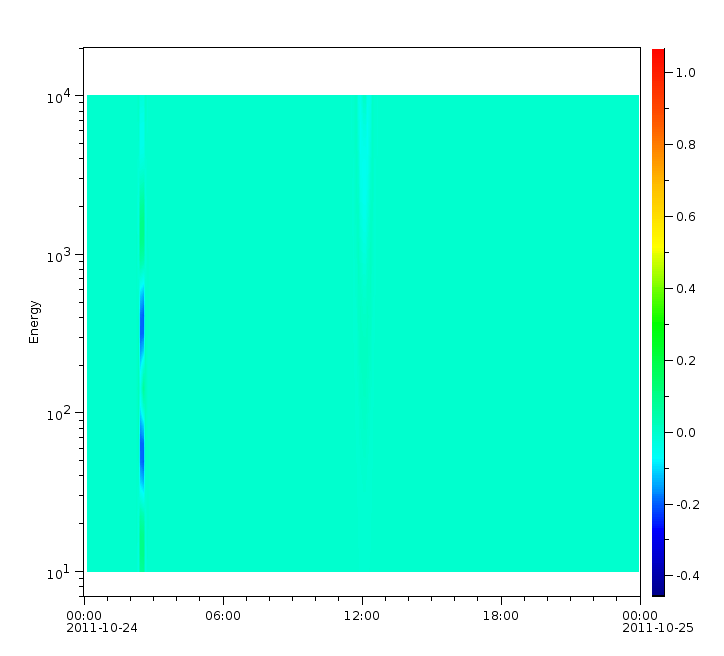The height and width of the screenshot is (656, 724).
Task: Click the 12:00 time axis label
Action: (361, 616)
